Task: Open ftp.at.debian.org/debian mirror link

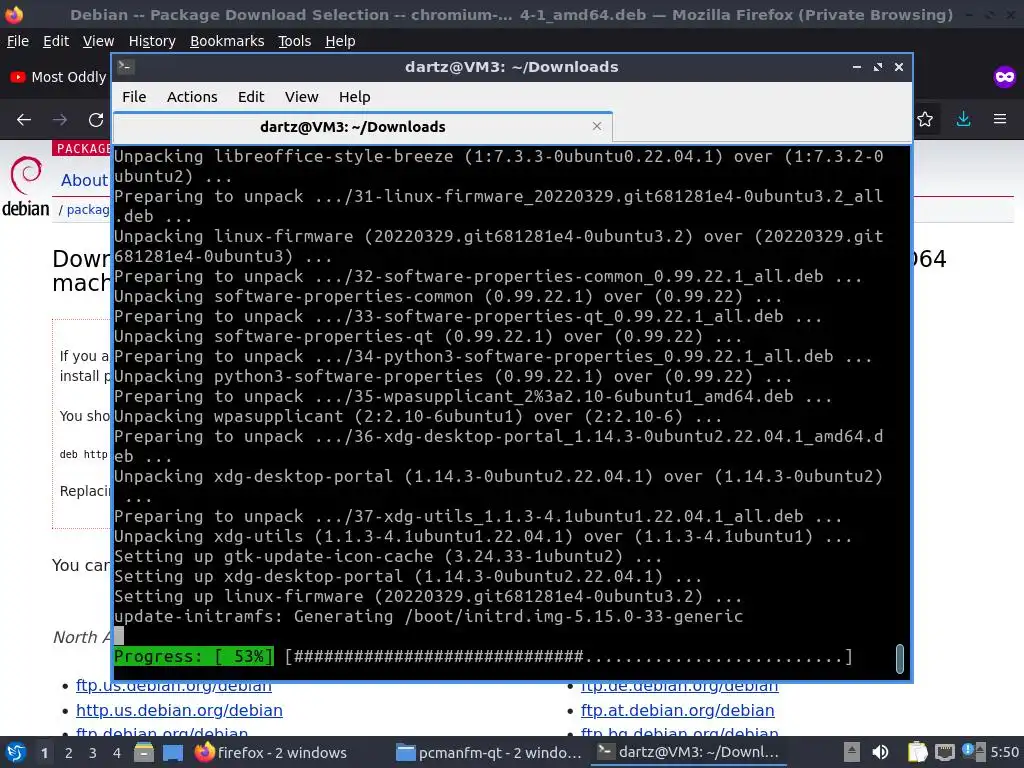Action: 677,710
